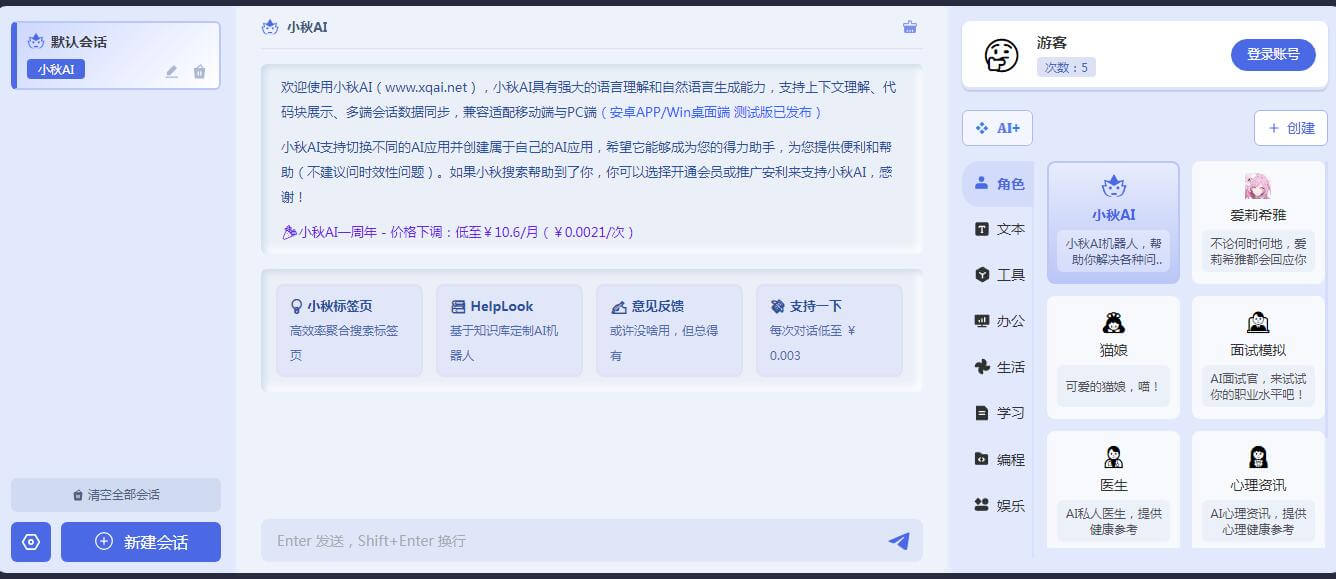Choose the 爱莉希雅 role card

(1258, 223)
